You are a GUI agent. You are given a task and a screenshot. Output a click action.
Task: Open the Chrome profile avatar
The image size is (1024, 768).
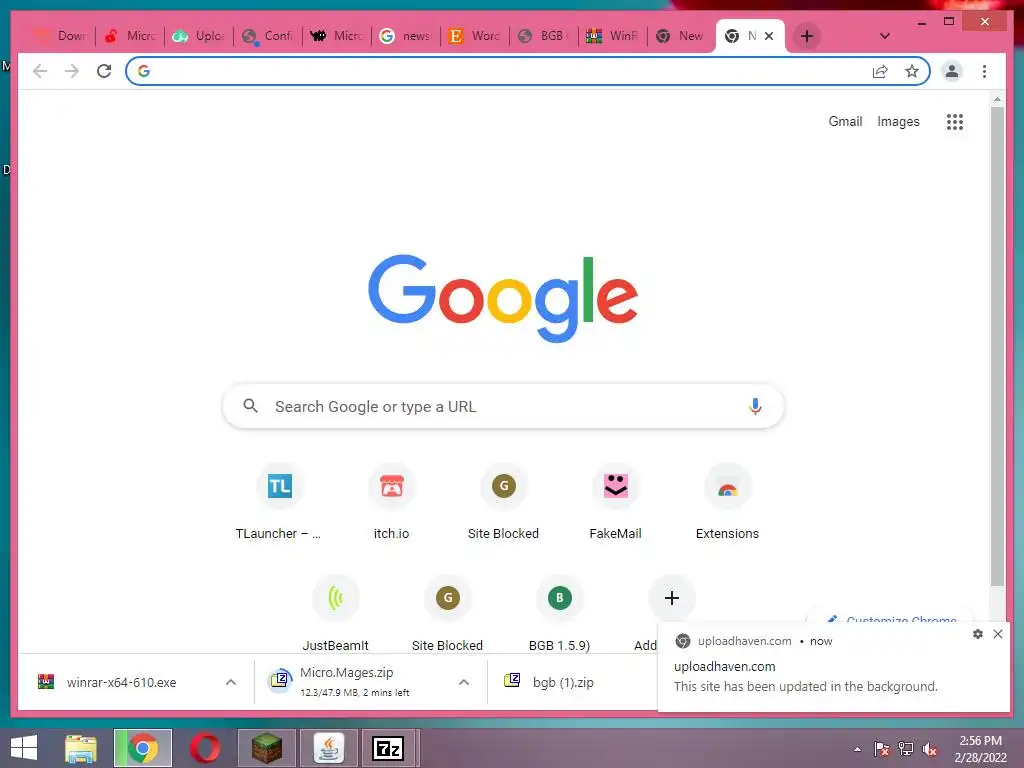[x=952, y=71]
